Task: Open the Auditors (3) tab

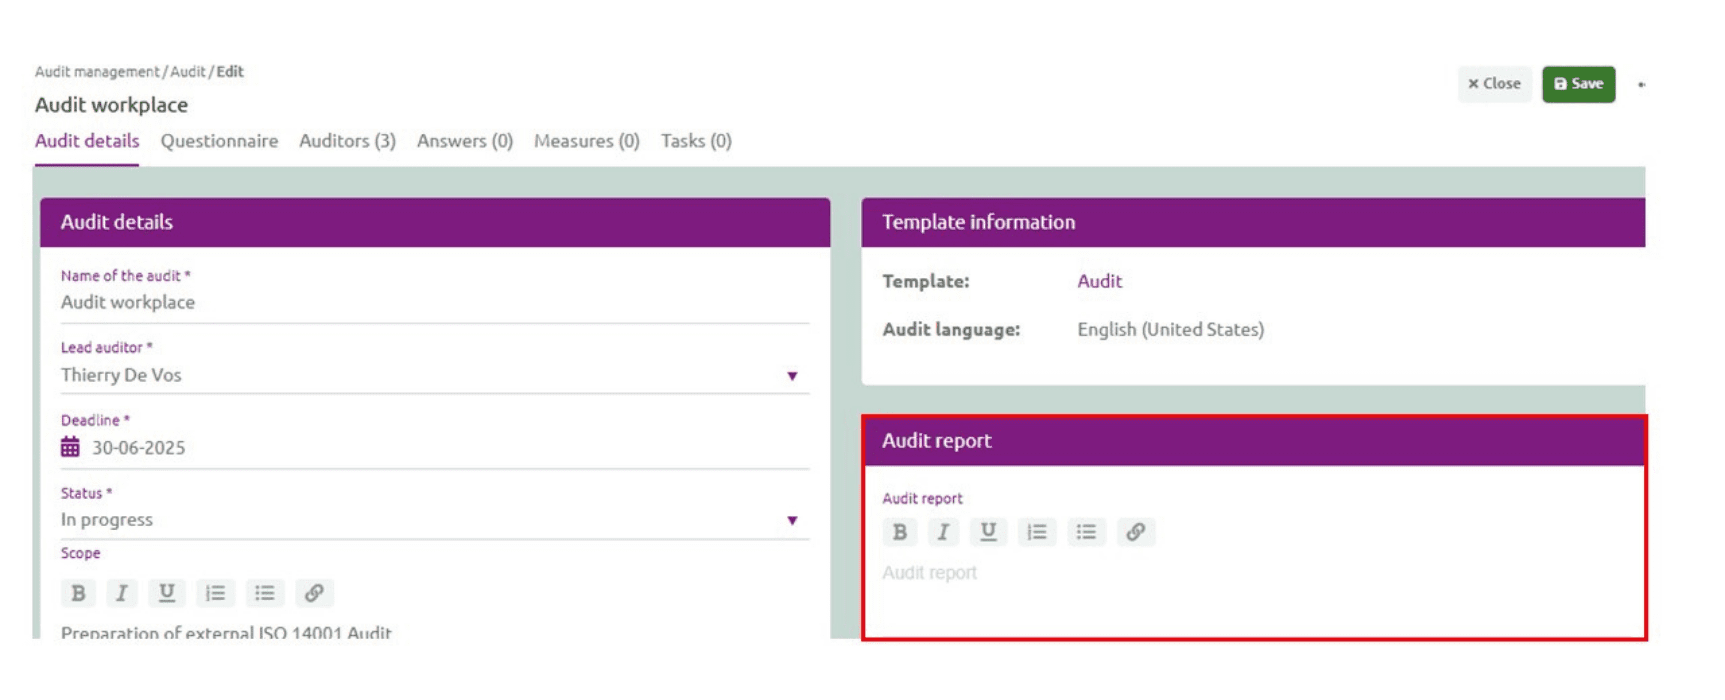Action: click(347, 141)
